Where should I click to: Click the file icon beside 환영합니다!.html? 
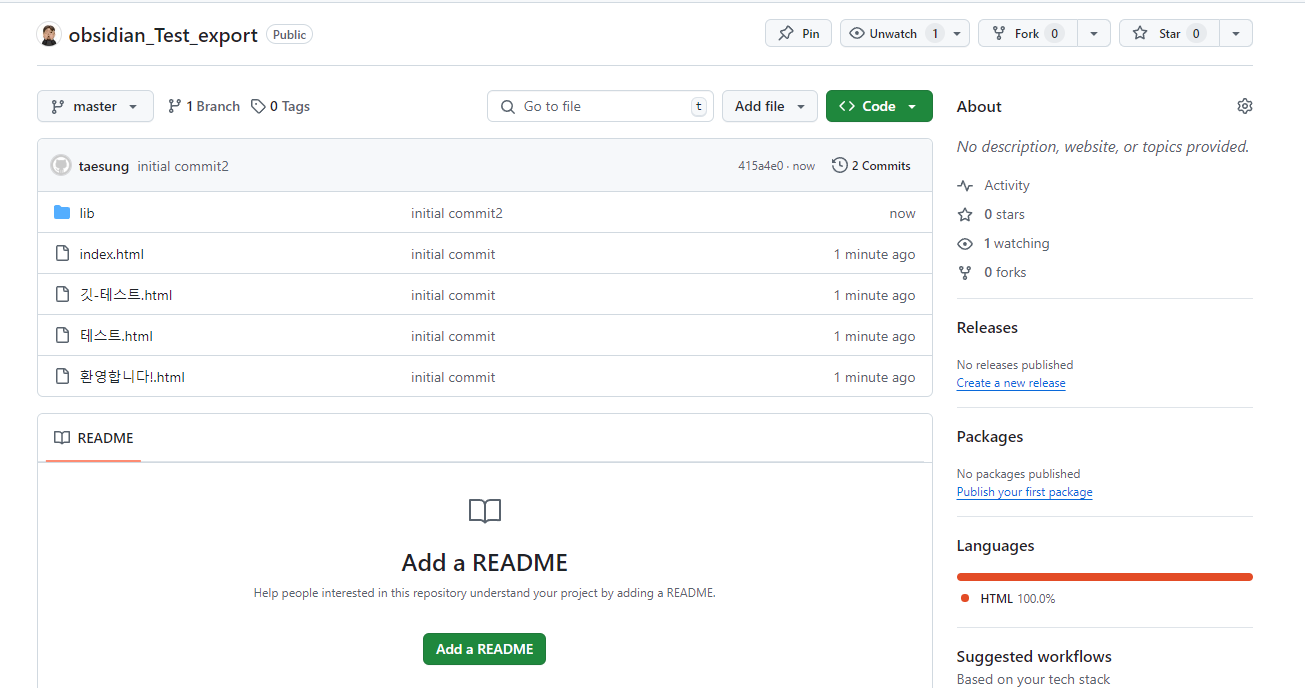[62, 377]
